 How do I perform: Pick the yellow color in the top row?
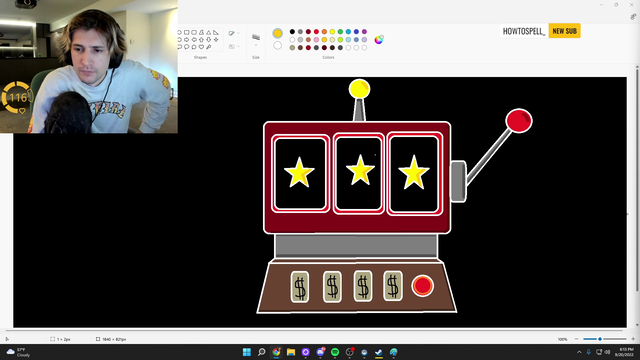tap(332, 31)
